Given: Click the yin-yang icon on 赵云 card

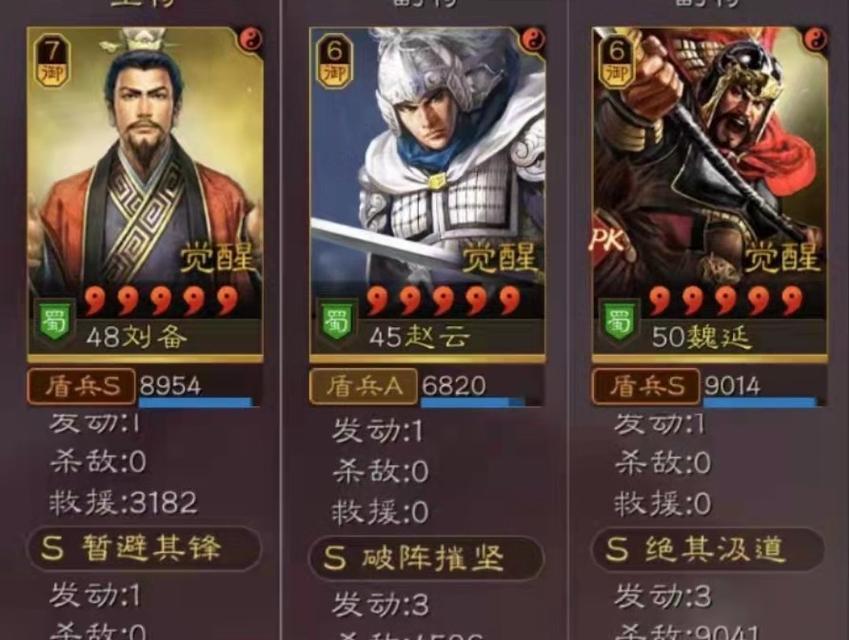Looking at the screenshot, I should [533, 39].
